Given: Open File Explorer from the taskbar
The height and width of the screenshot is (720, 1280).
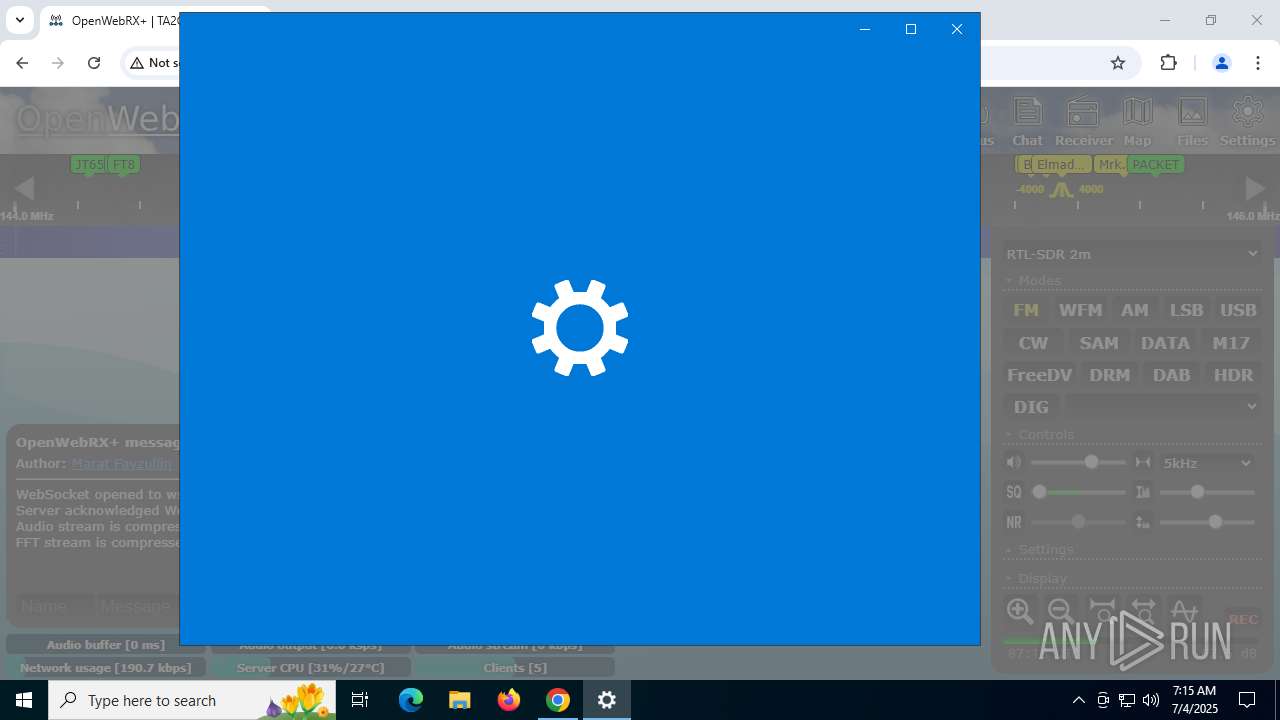Looking at the screenshot, I should pos(460,700).
